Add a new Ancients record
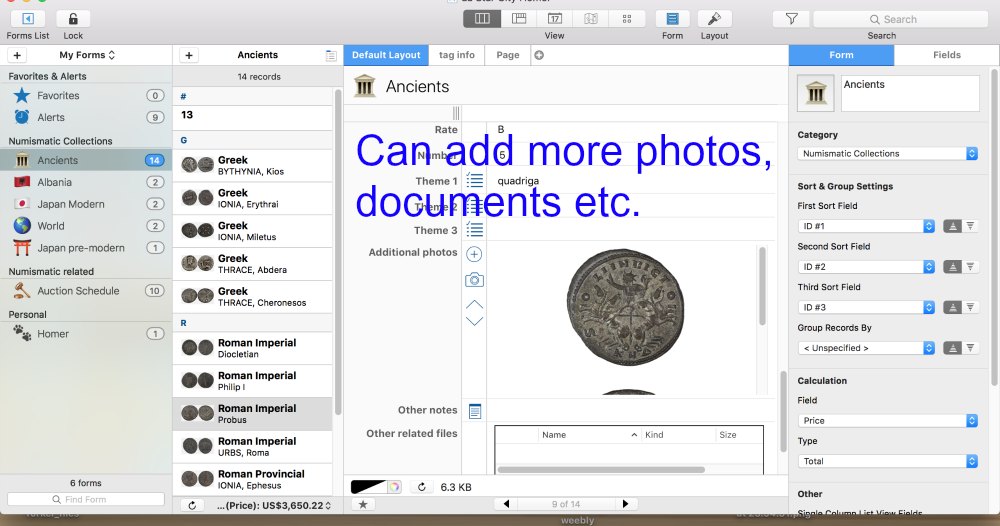 point(189,55)
